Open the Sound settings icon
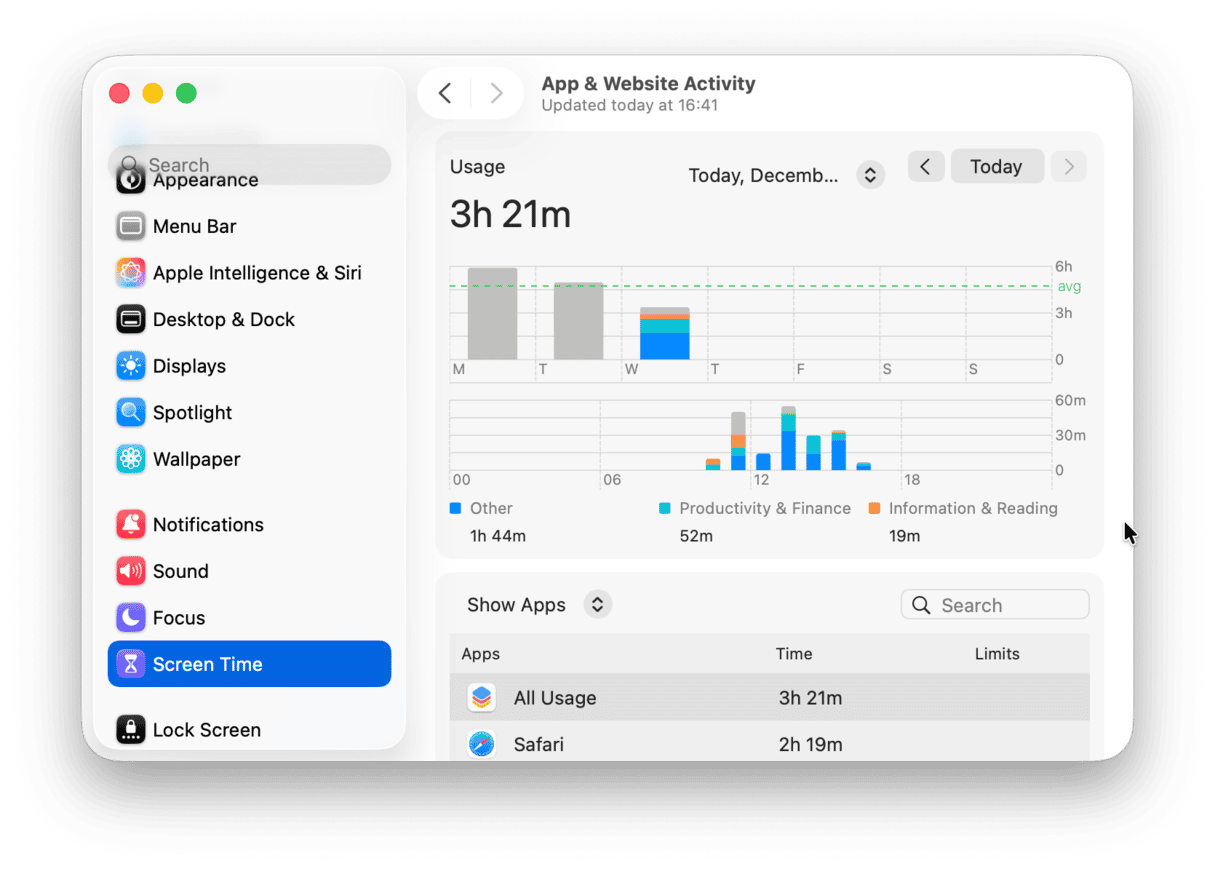Viewport: 1215px width, 869px height. coord(131,571)
